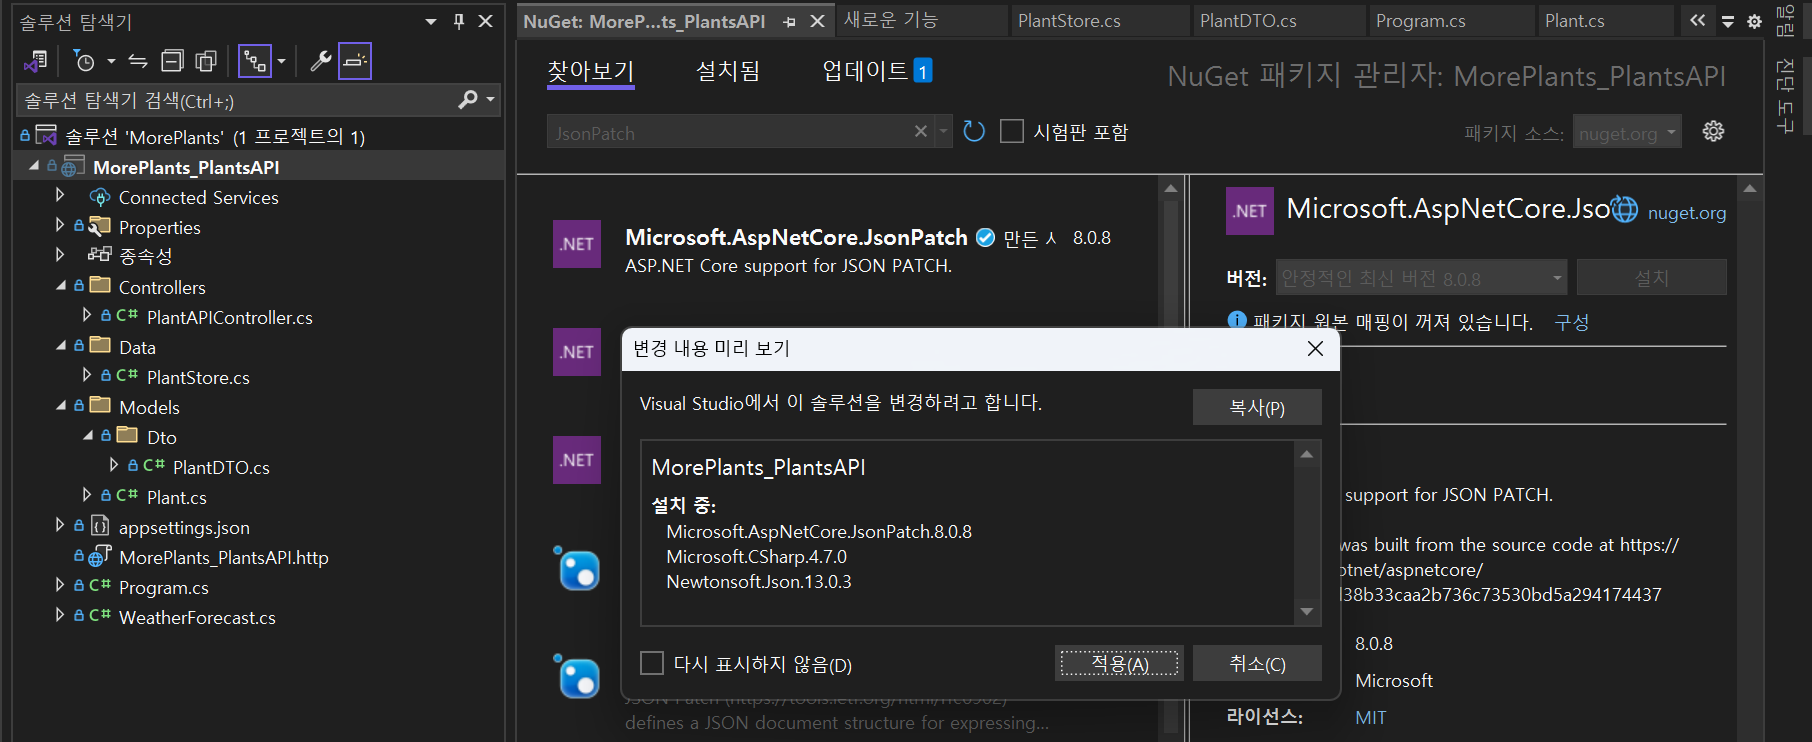Open pending changes filter clock icon

coord(85,62)
